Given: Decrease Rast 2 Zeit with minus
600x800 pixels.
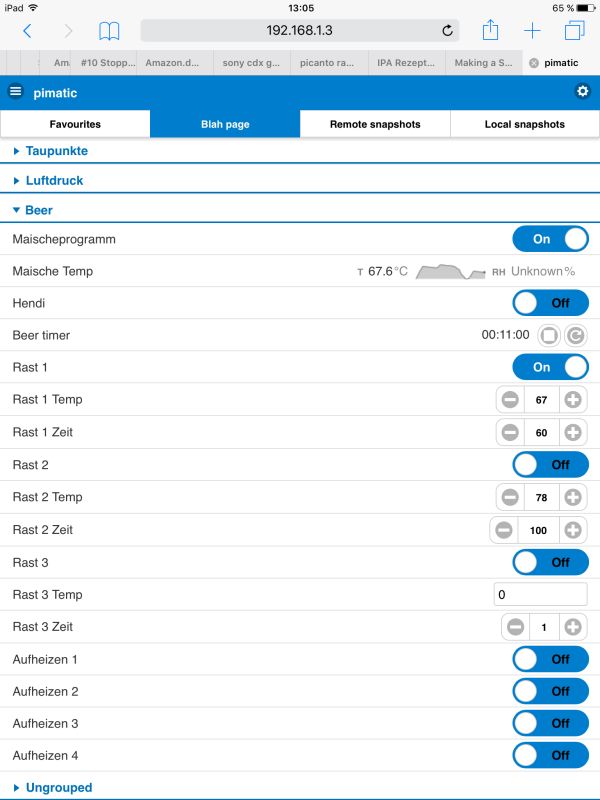Looking at the screenshot, I should coord(504,530).
